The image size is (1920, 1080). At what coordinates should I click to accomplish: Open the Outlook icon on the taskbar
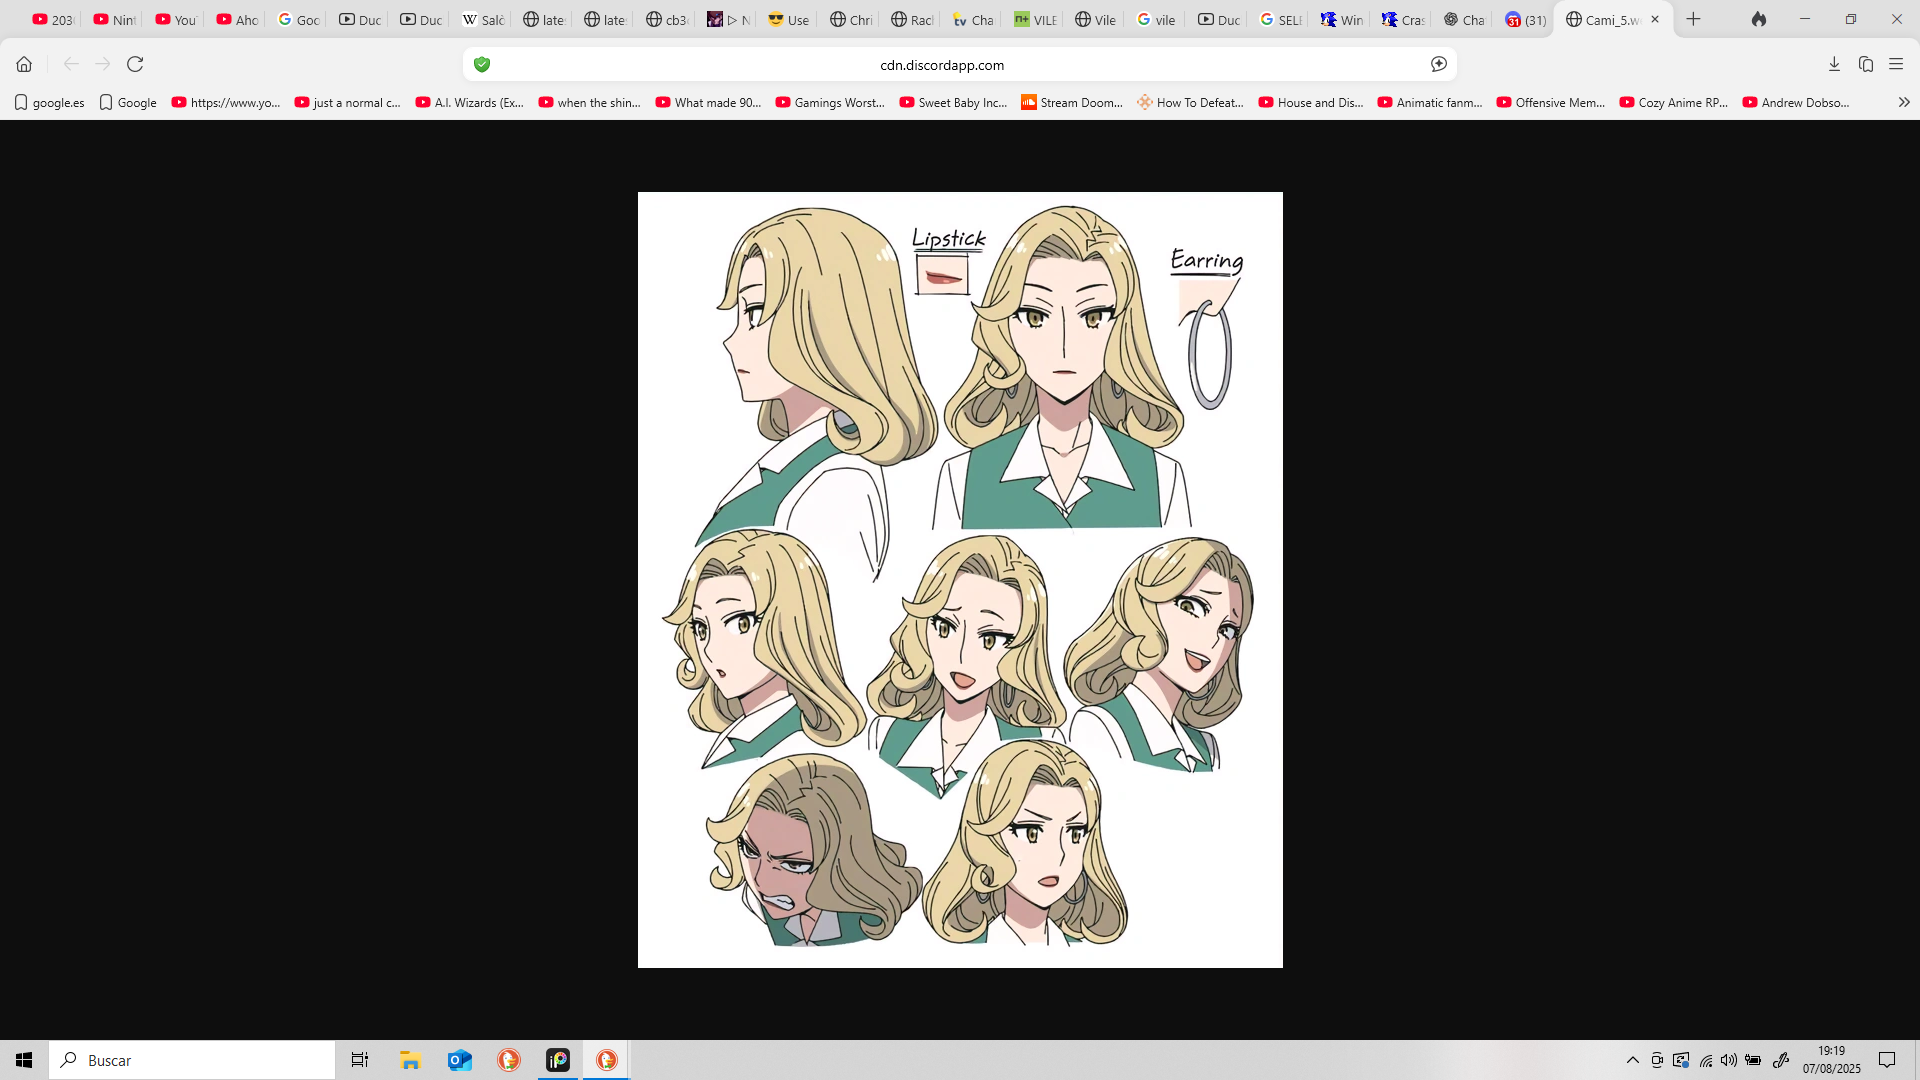tap(459, 1060)
